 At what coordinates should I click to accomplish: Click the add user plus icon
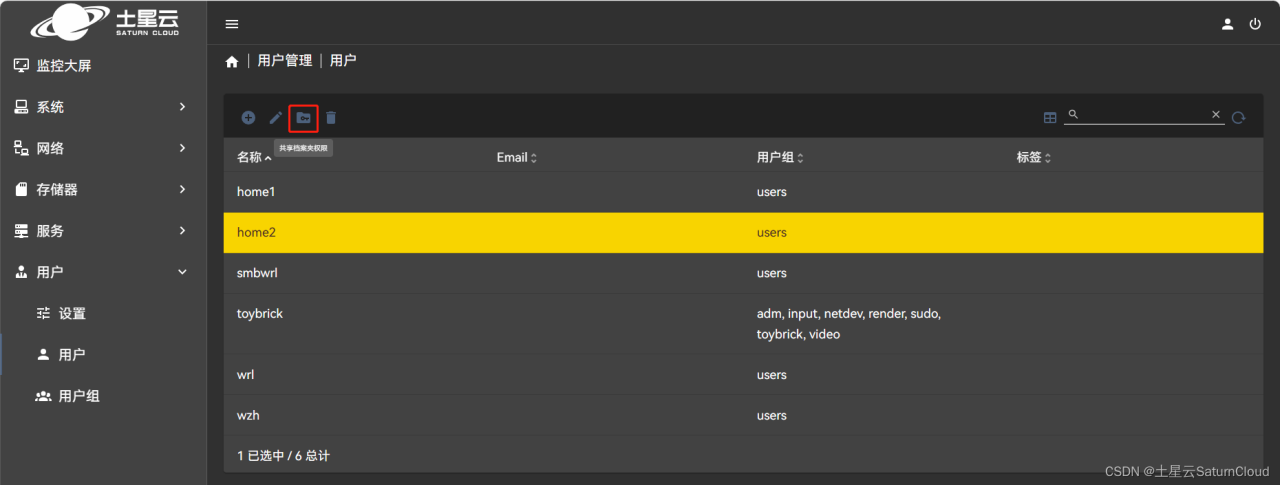pos(248,118)
